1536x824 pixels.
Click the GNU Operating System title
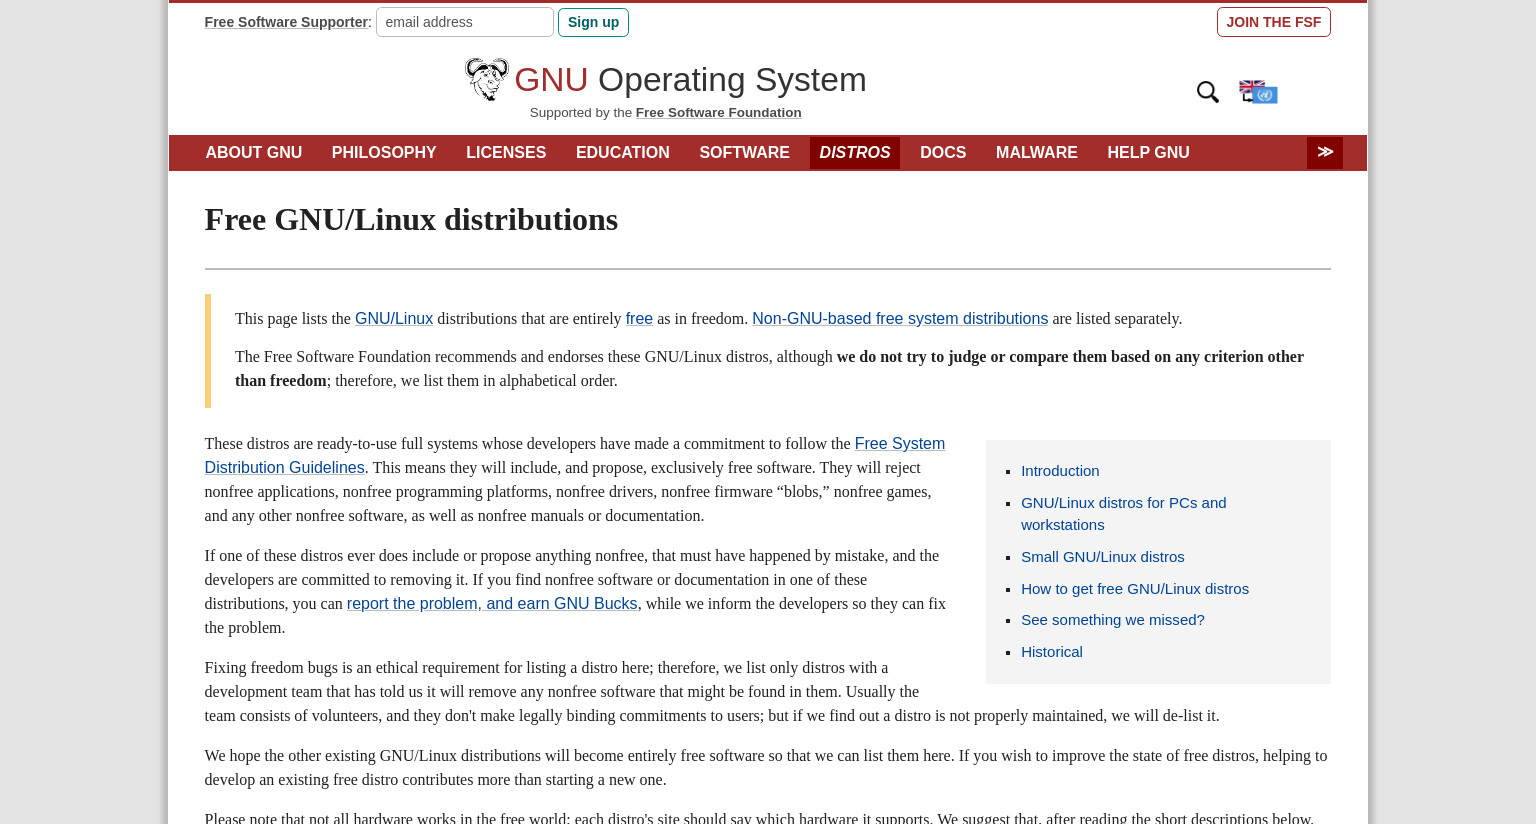(690, 80)
